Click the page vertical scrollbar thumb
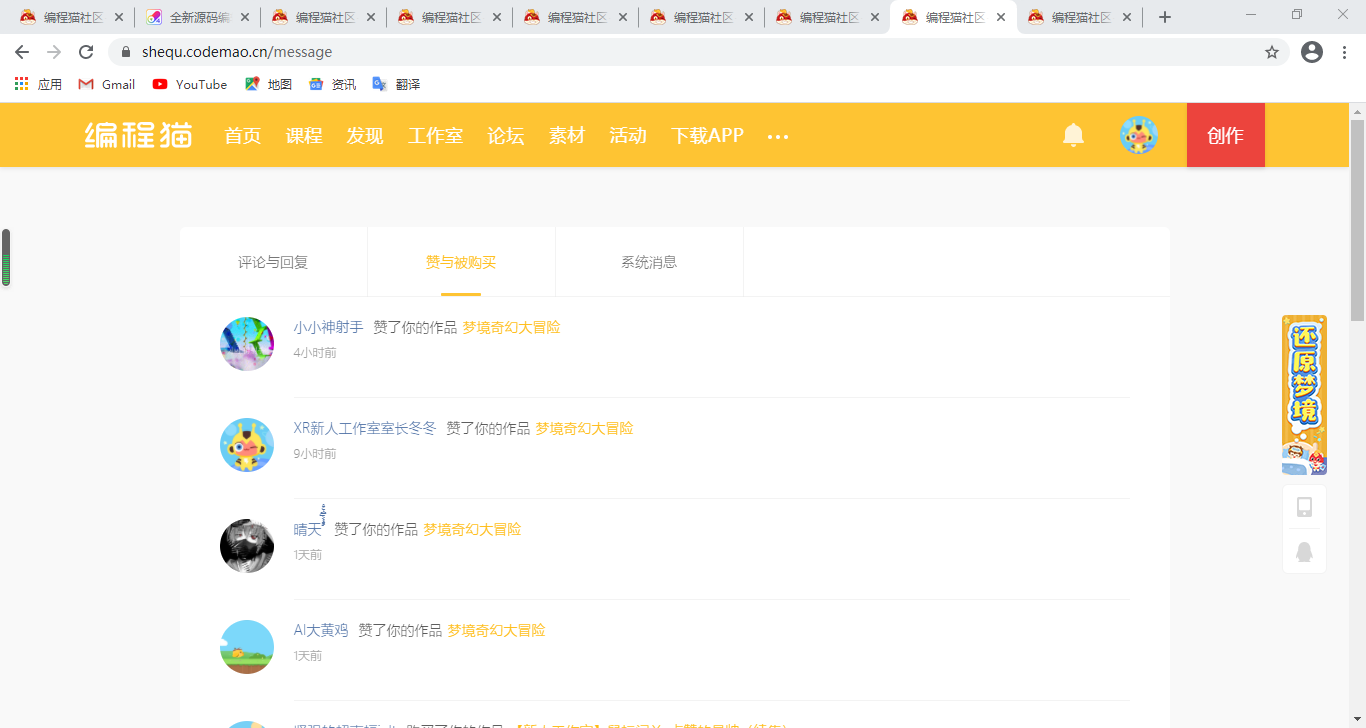 (1357, 220)
